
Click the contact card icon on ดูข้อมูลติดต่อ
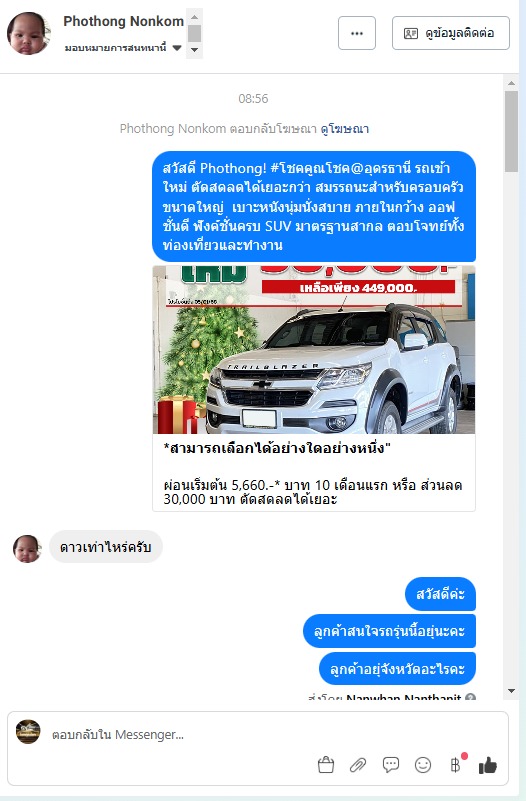(411, 33)
